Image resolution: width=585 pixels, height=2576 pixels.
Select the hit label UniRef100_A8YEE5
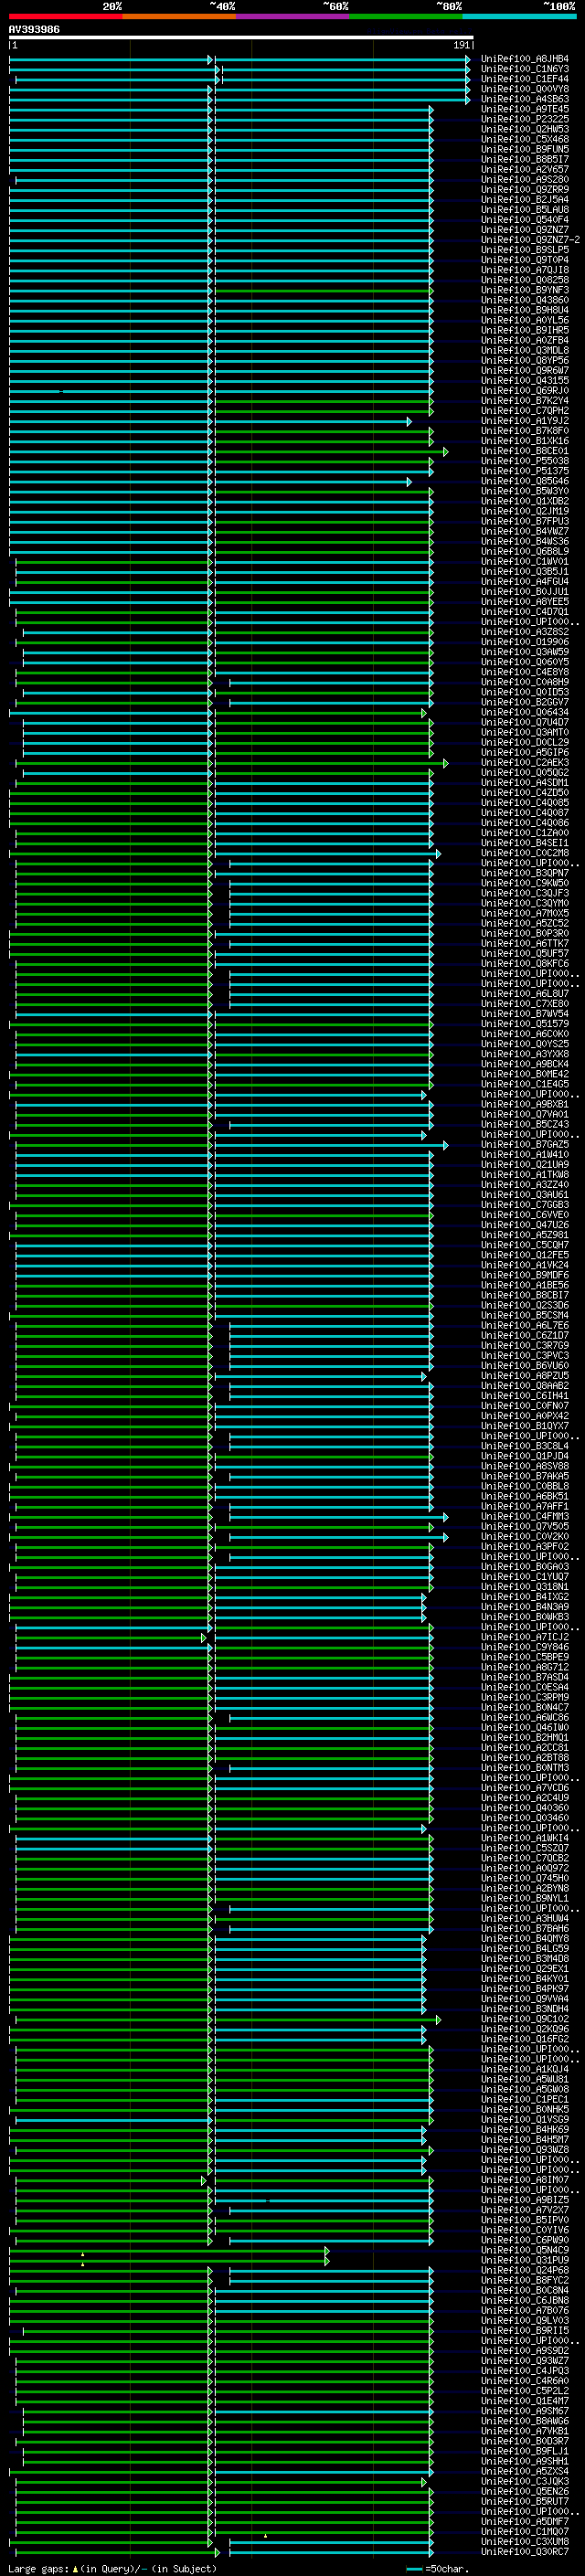click(x=525, y=602)
